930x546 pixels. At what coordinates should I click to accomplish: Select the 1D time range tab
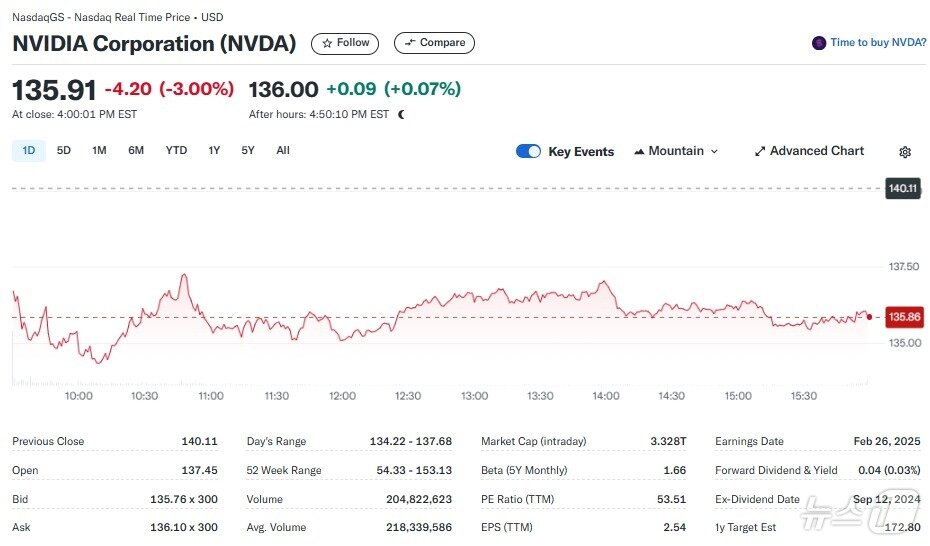(x=29, y=151)
